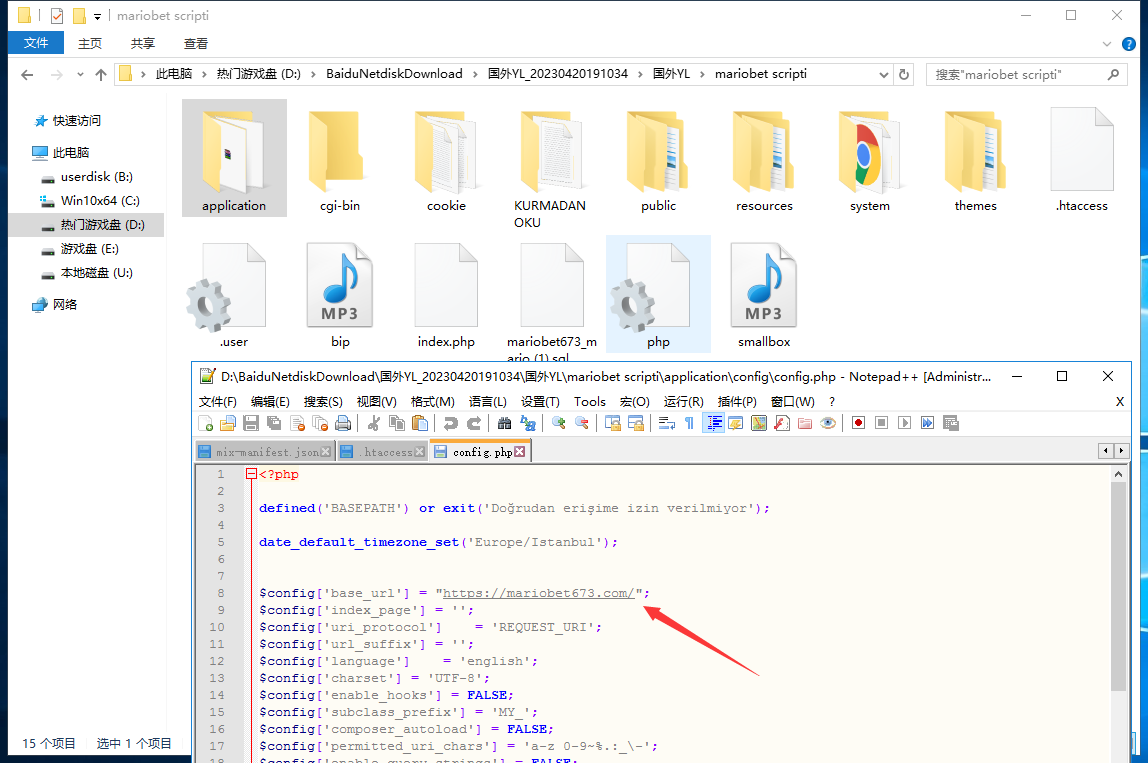
Task: Click the New file icon in Notepad++
Action: point(206,423)
